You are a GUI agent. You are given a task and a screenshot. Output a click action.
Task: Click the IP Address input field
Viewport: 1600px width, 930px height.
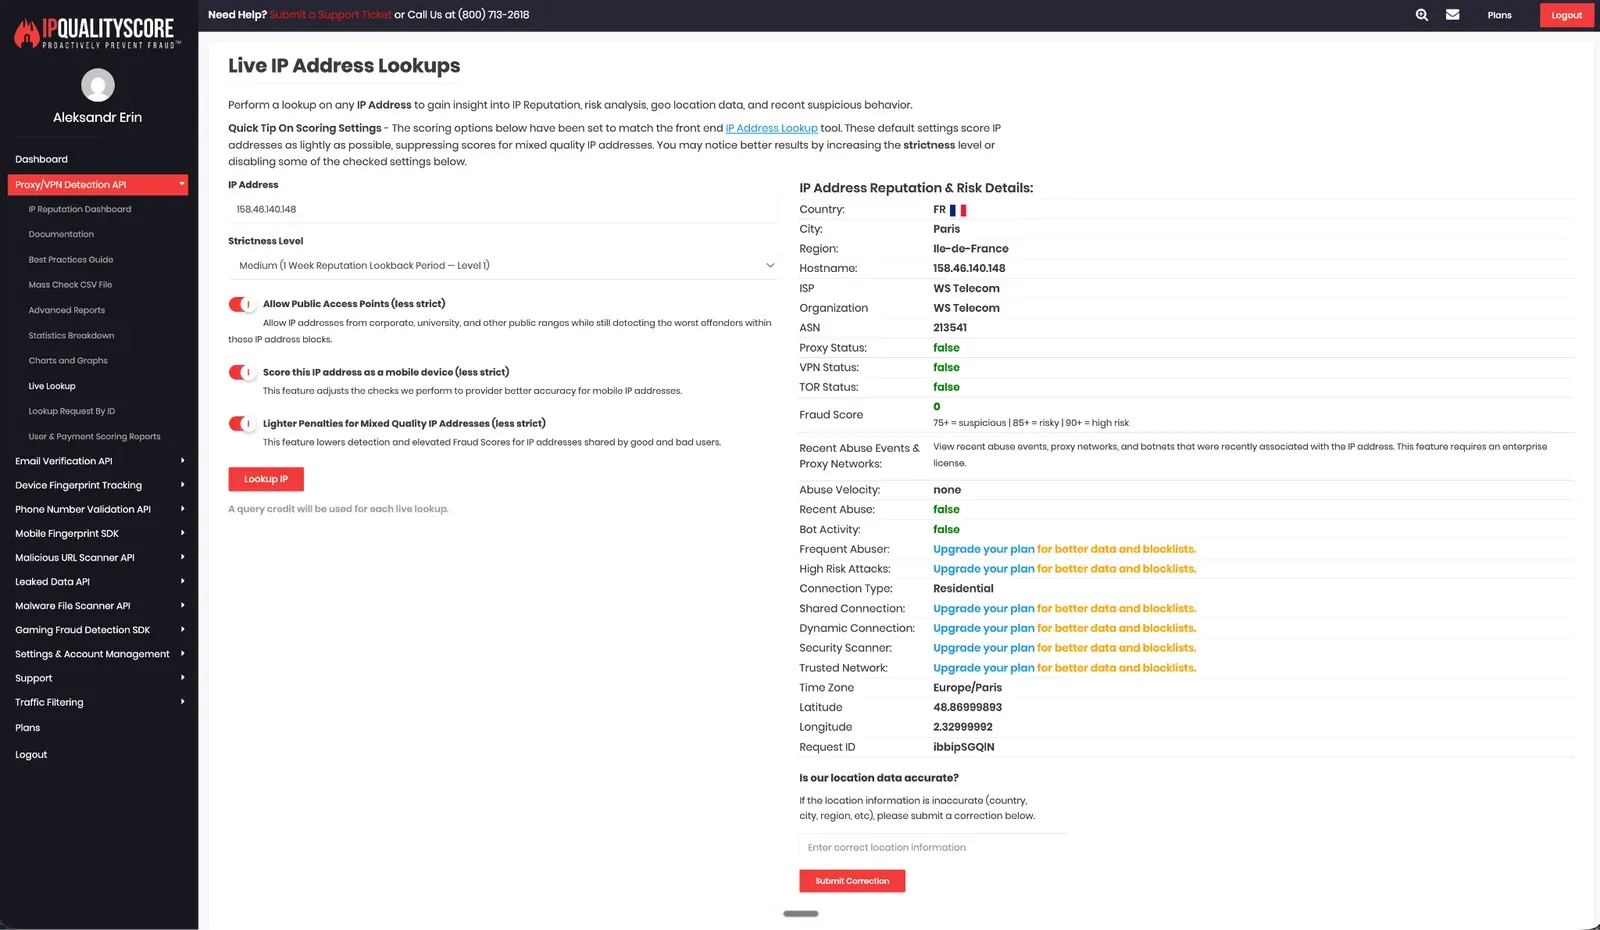503,209
